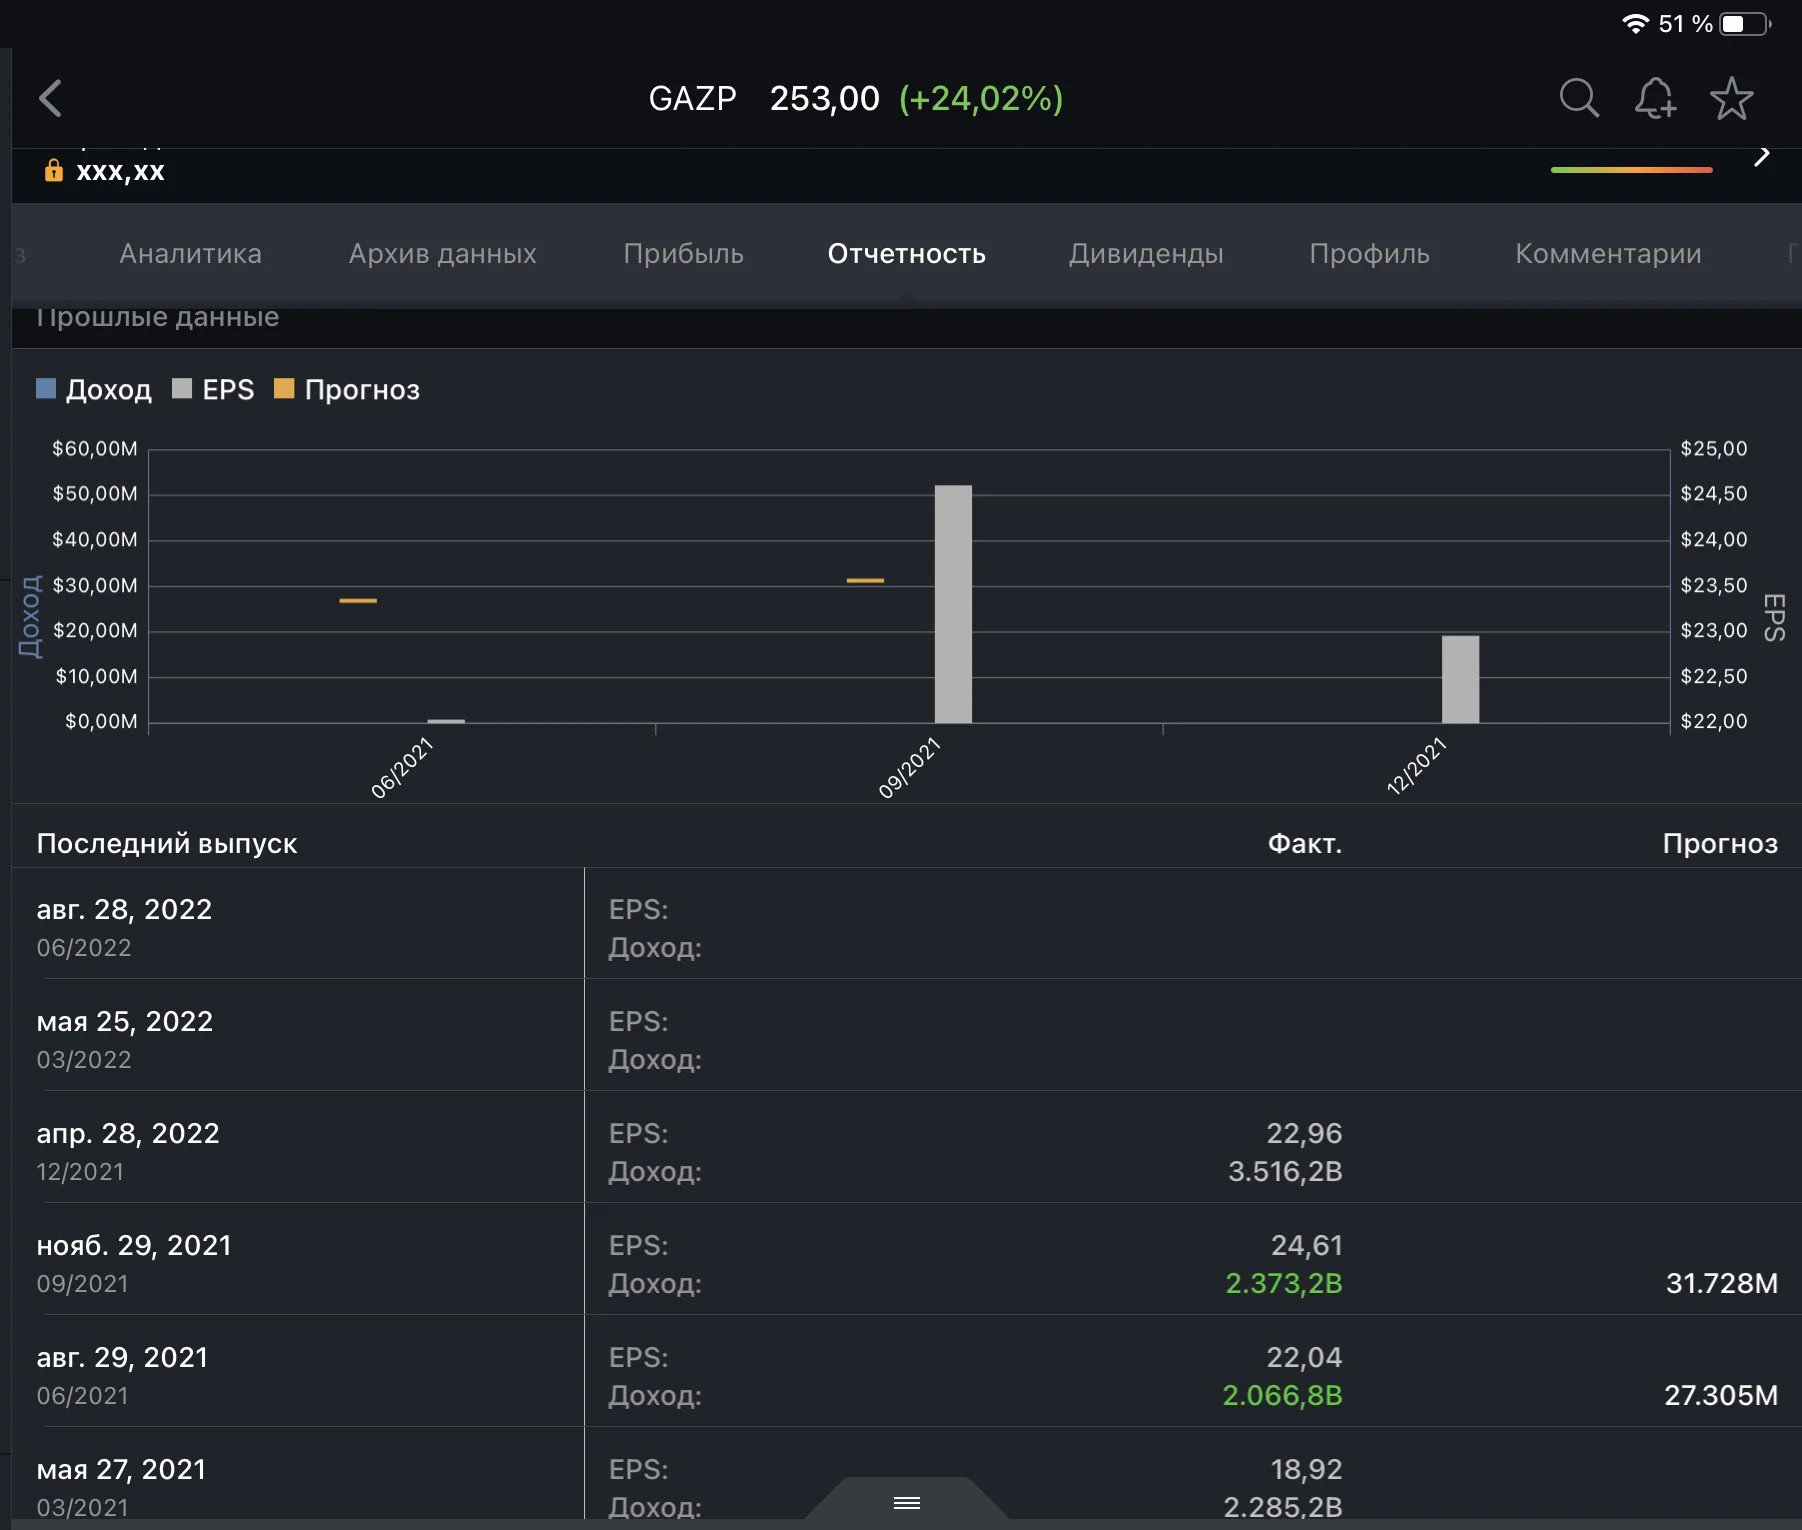Tap the Факт. column header
The width and height of the screenshot is (1802, 1530).
1304,843
